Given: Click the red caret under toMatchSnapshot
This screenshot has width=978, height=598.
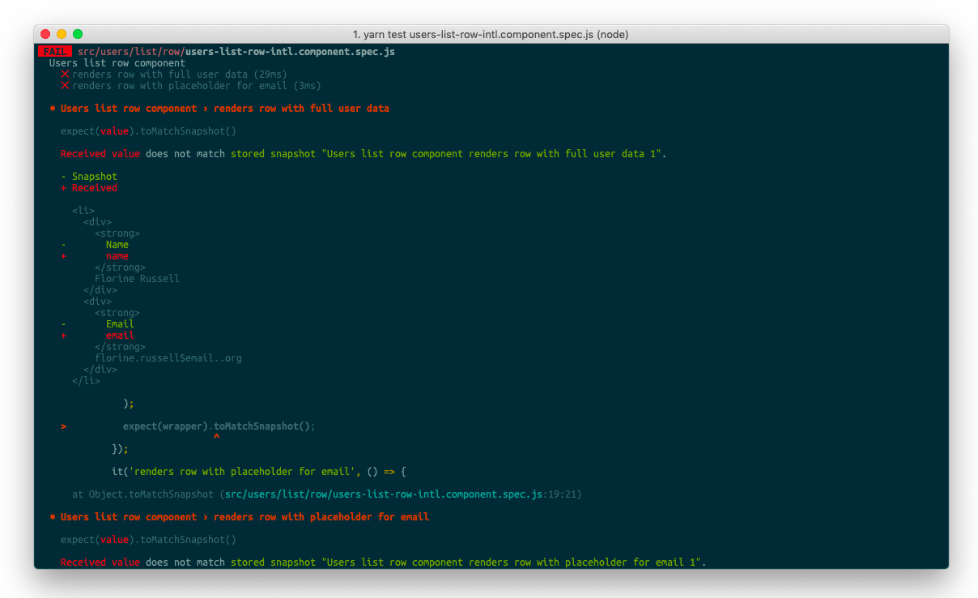Looking at the screenshot, I should coord(216,438).
